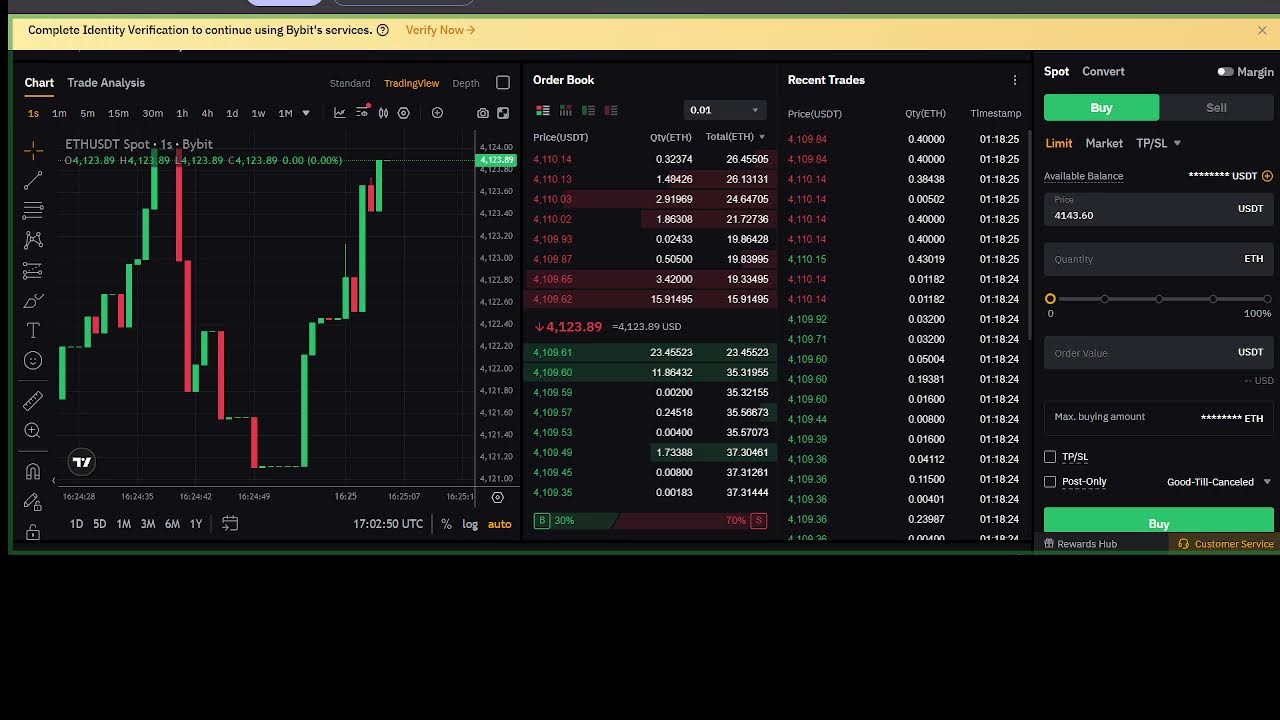Select Market order type
This screenshot has height=720, width=1280.
pyautogui.click(x=1104, y=143)
